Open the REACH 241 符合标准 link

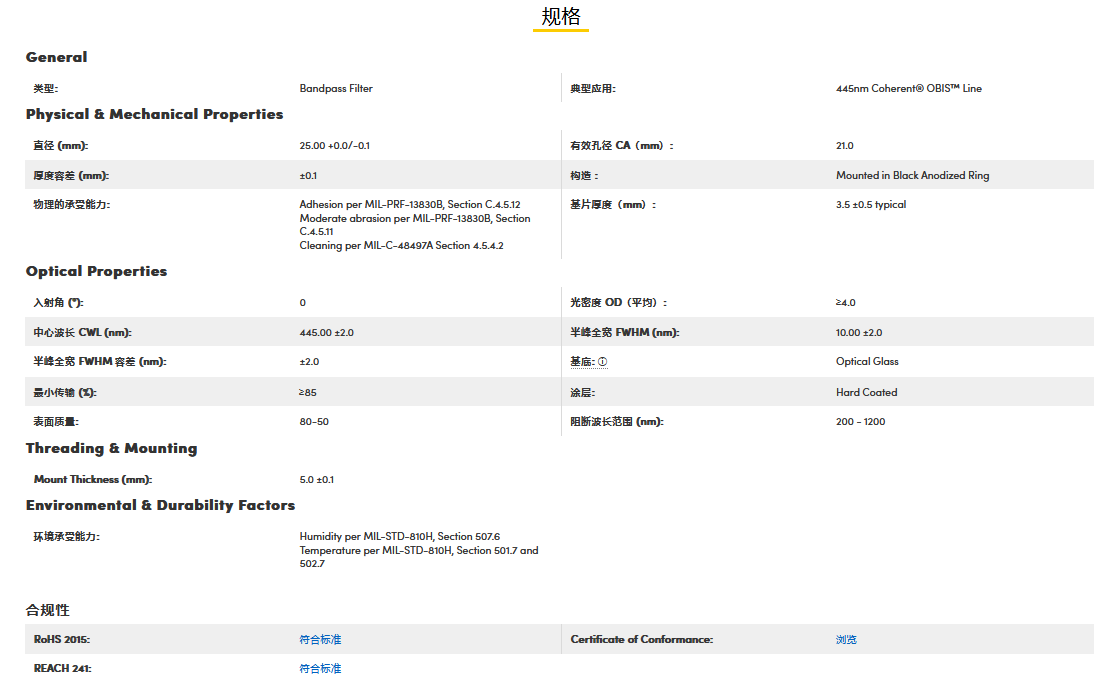pos(320,668)
